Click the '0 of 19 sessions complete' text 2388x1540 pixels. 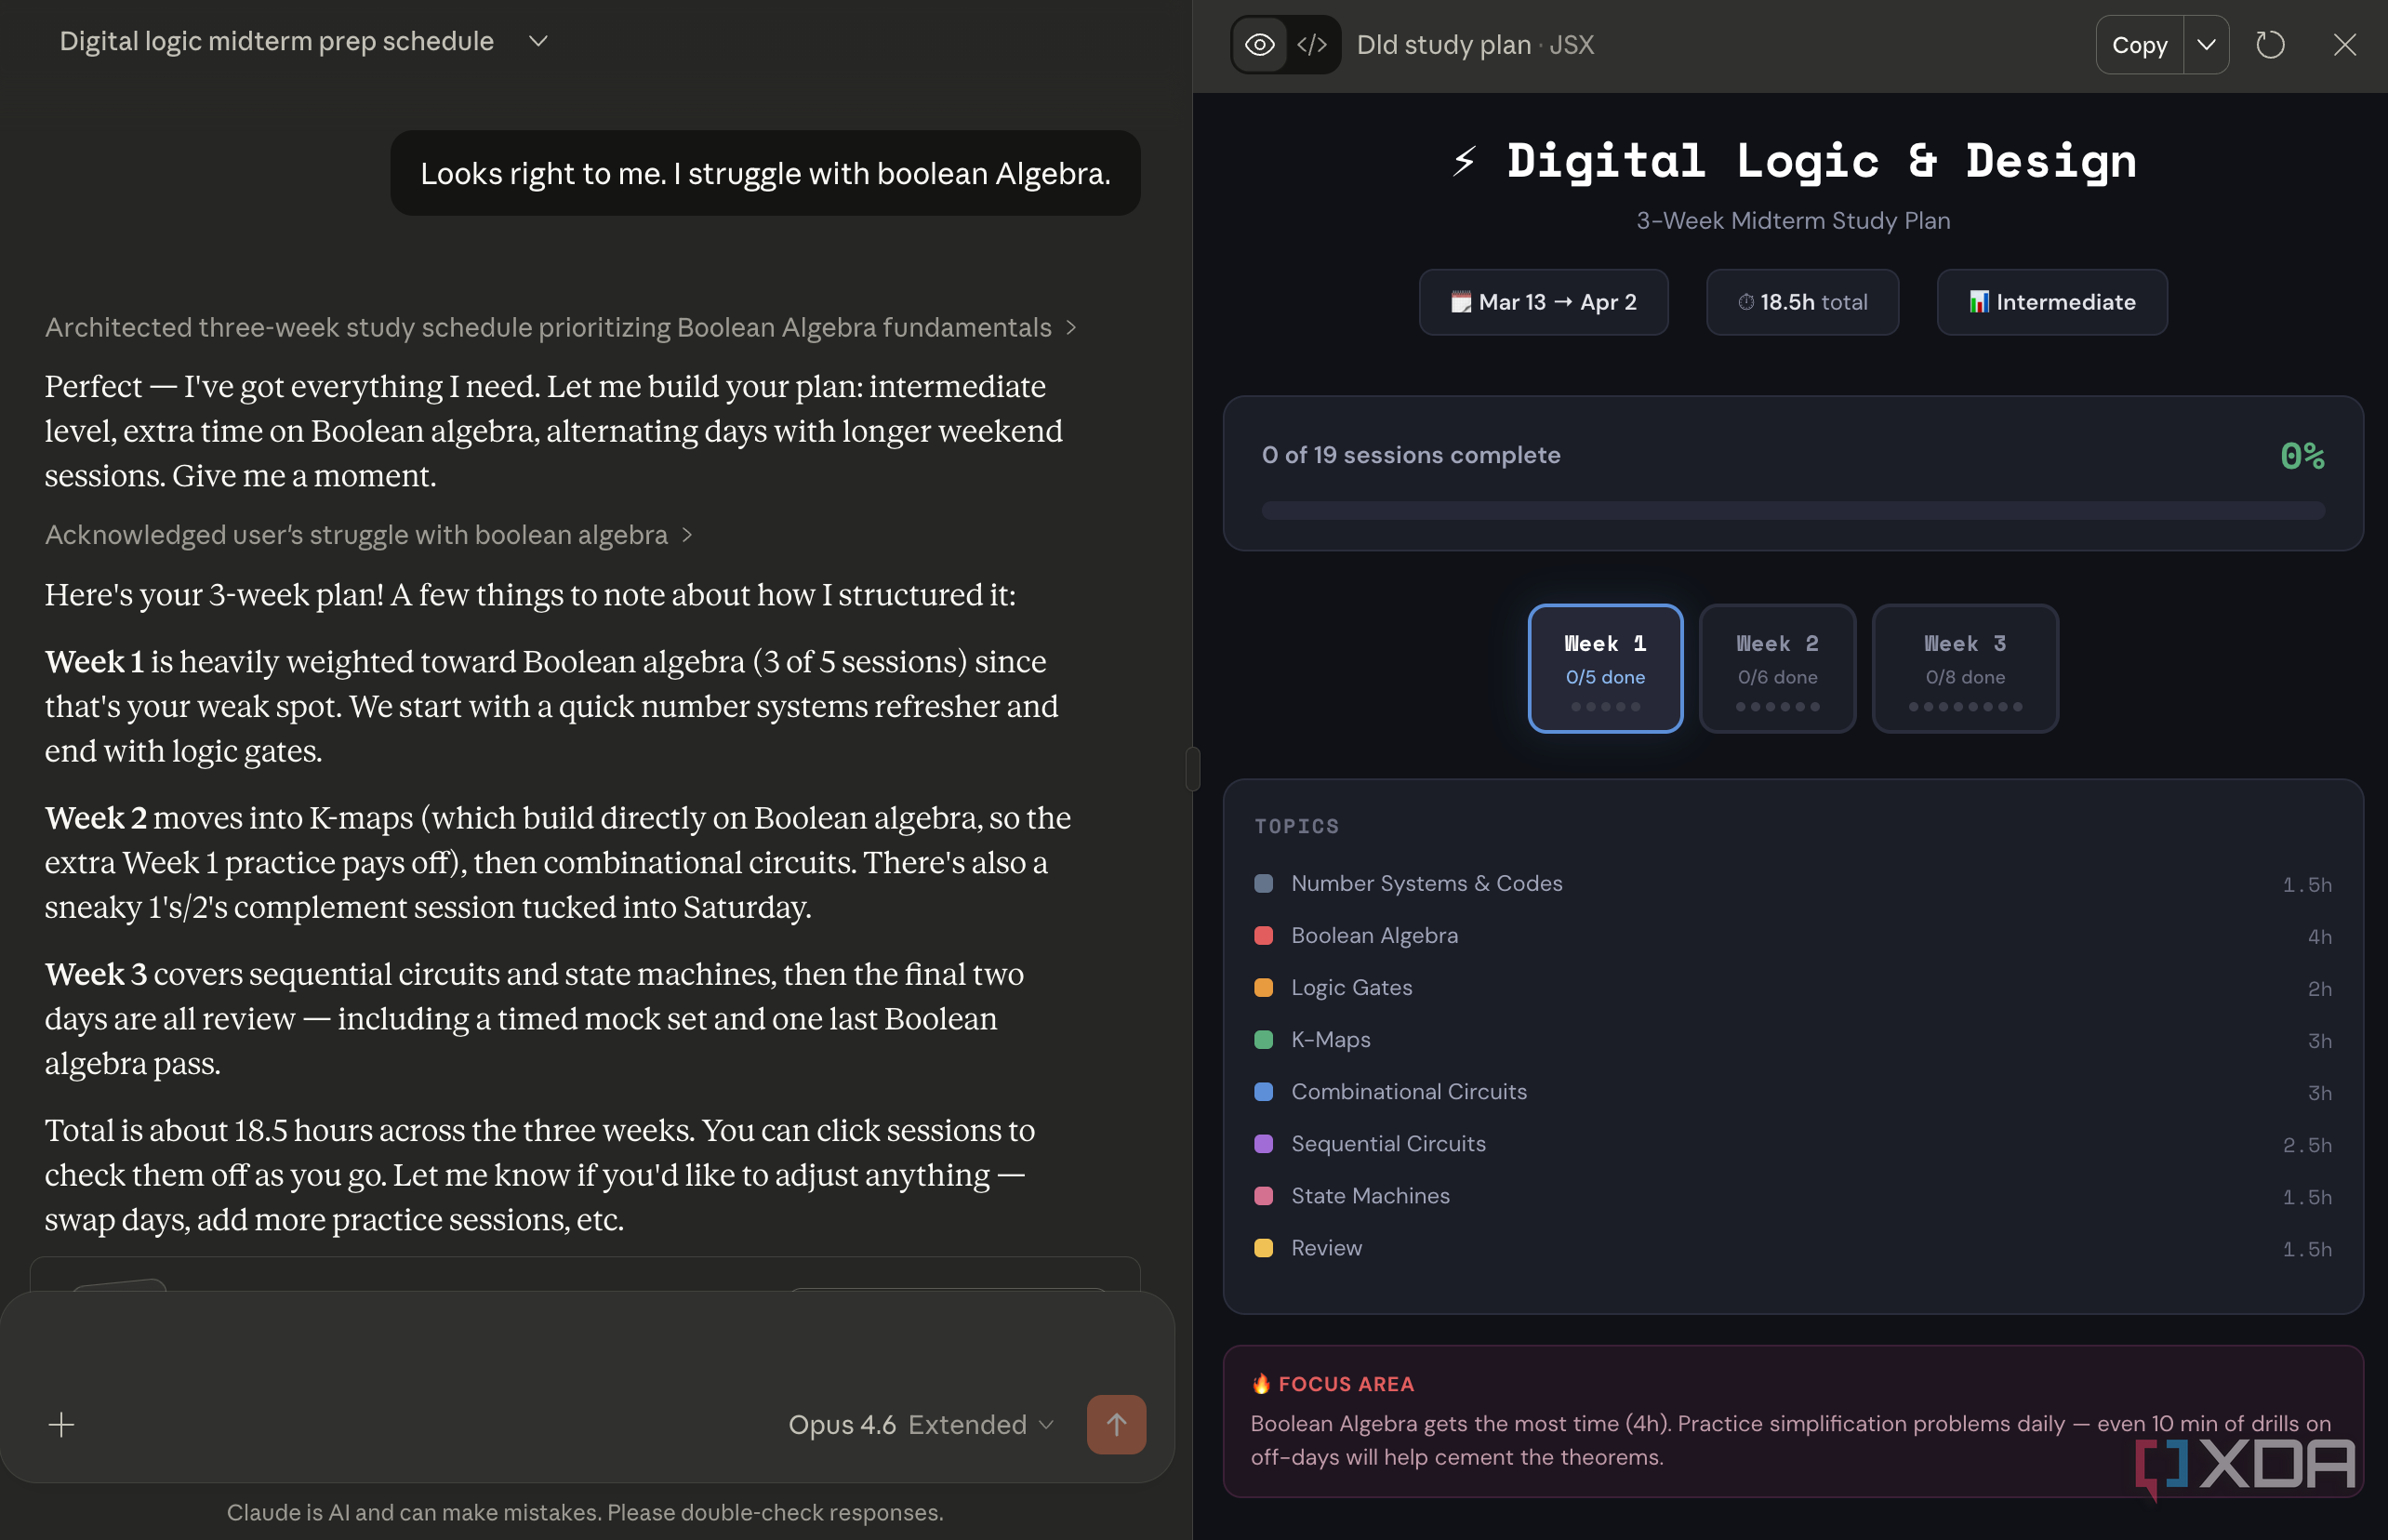[x=1411, y=455]
